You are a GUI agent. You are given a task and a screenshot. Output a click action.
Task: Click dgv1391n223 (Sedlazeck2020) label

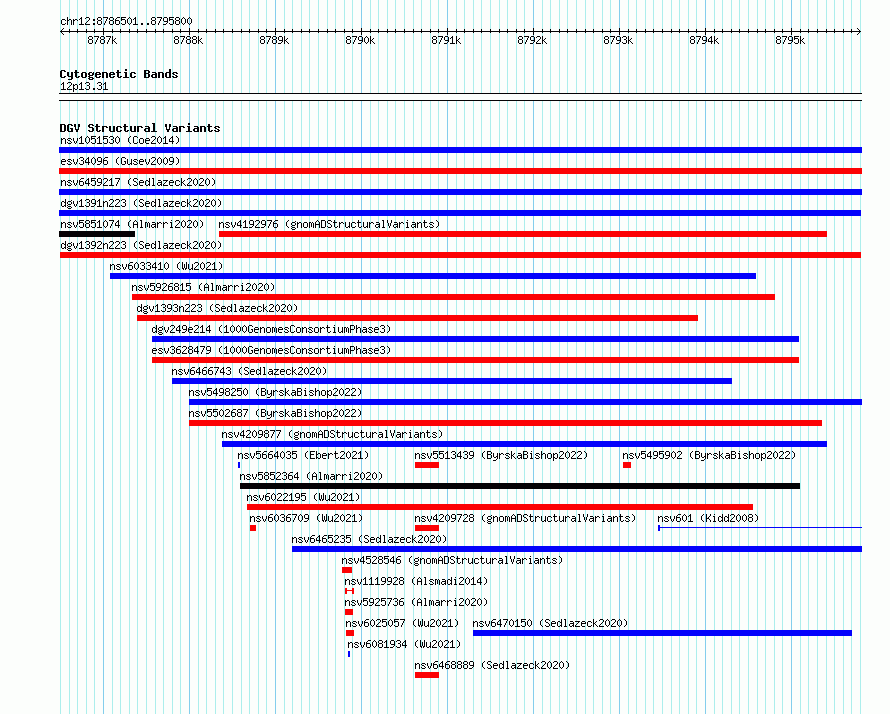pyautogui.click(x=141, y=203)
